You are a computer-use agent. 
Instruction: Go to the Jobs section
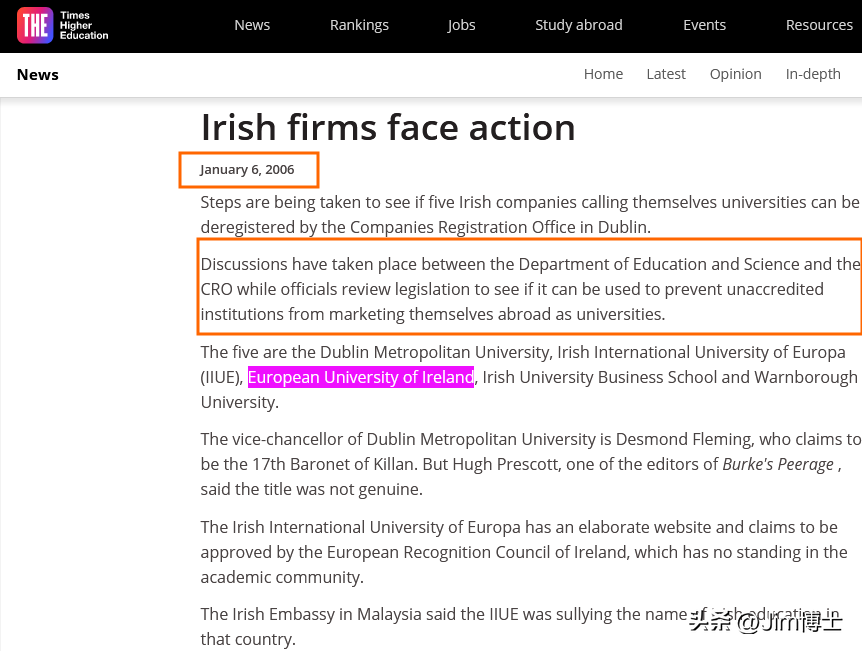(x=461, y=25)
